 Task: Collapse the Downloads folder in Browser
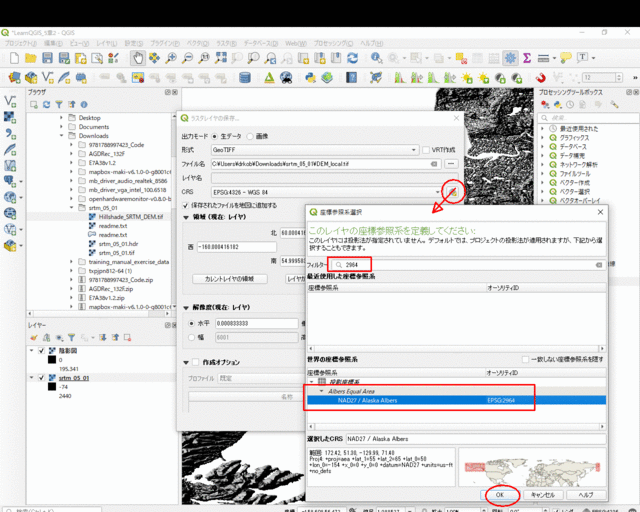[x=62, y=136]
